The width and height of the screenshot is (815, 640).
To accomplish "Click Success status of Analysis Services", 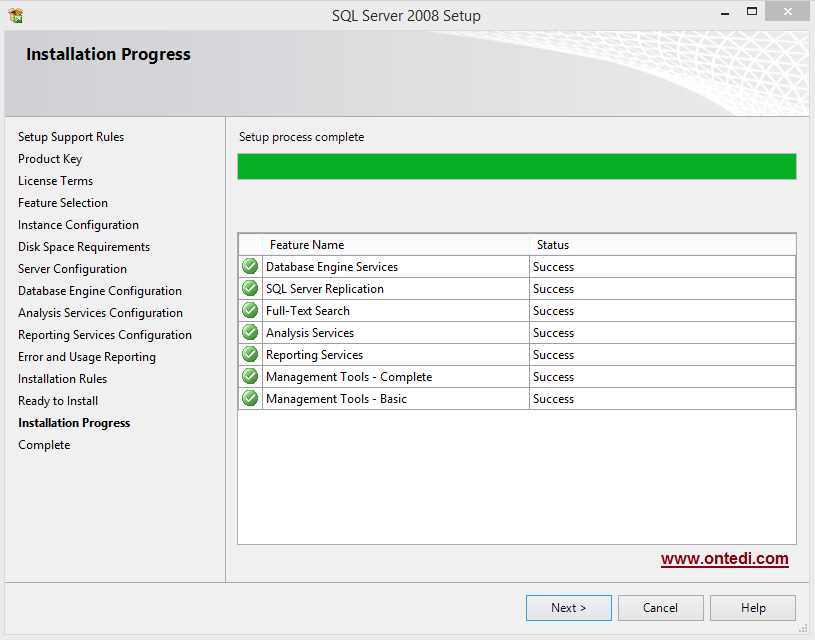I will point(554,333).
